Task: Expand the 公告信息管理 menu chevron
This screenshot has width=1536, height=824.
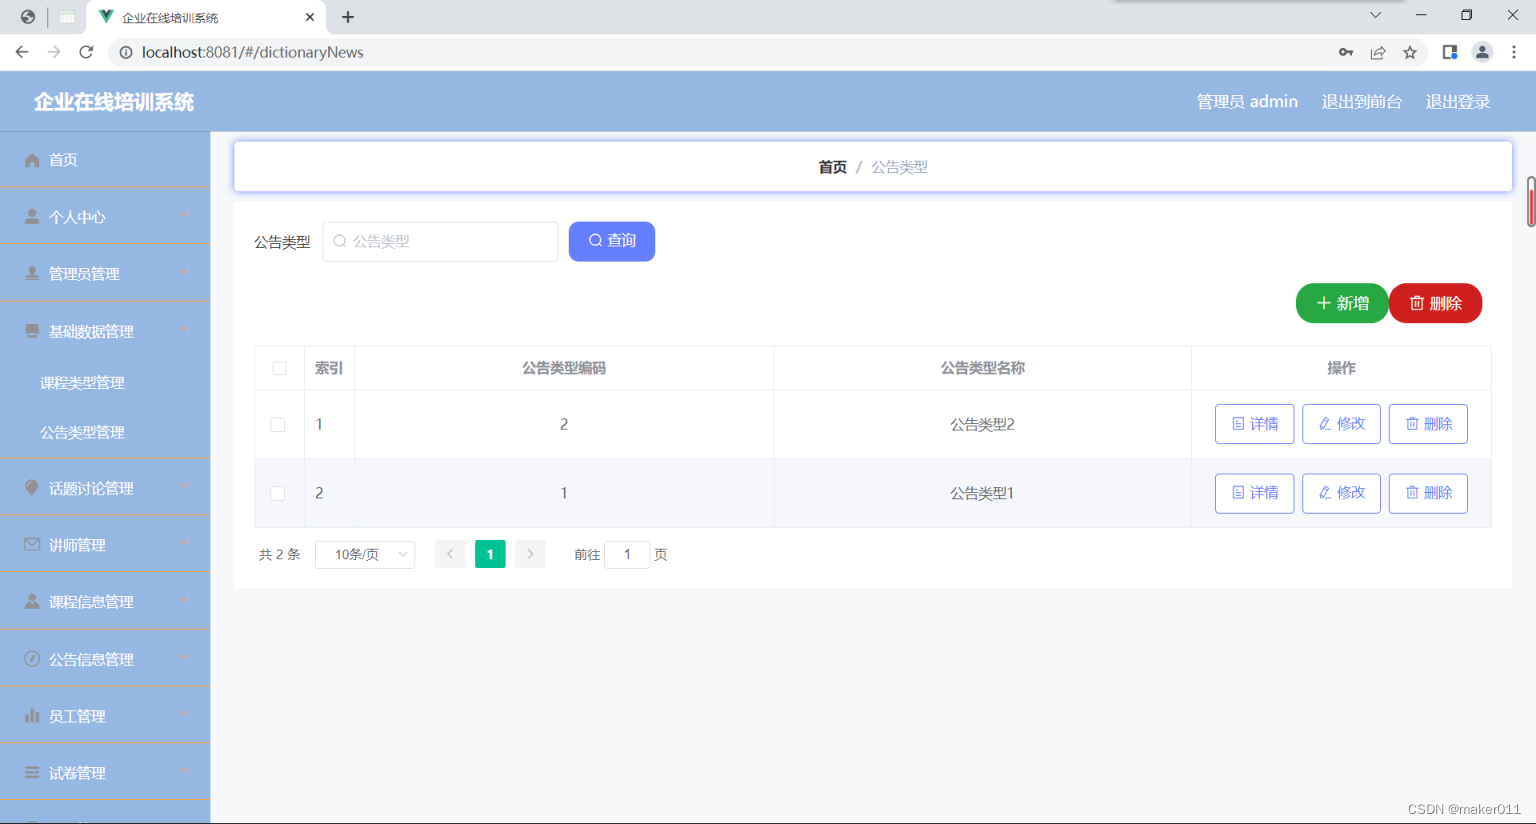Action: pos(185,657)
